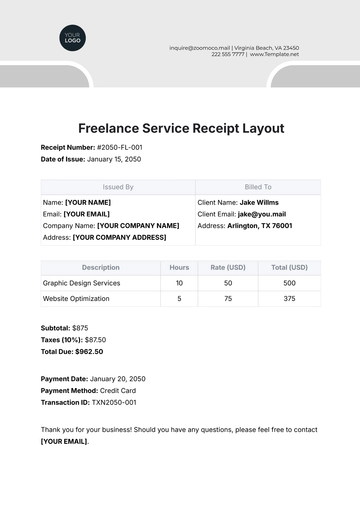The image size is (360, 509).
Task: Click the Description column header
Action: pos(101,268)
